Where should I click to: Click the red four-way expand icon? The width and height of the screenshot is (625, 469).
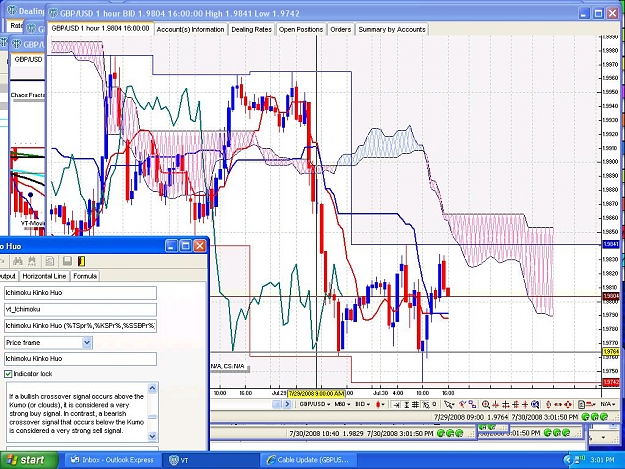[568, 404]
